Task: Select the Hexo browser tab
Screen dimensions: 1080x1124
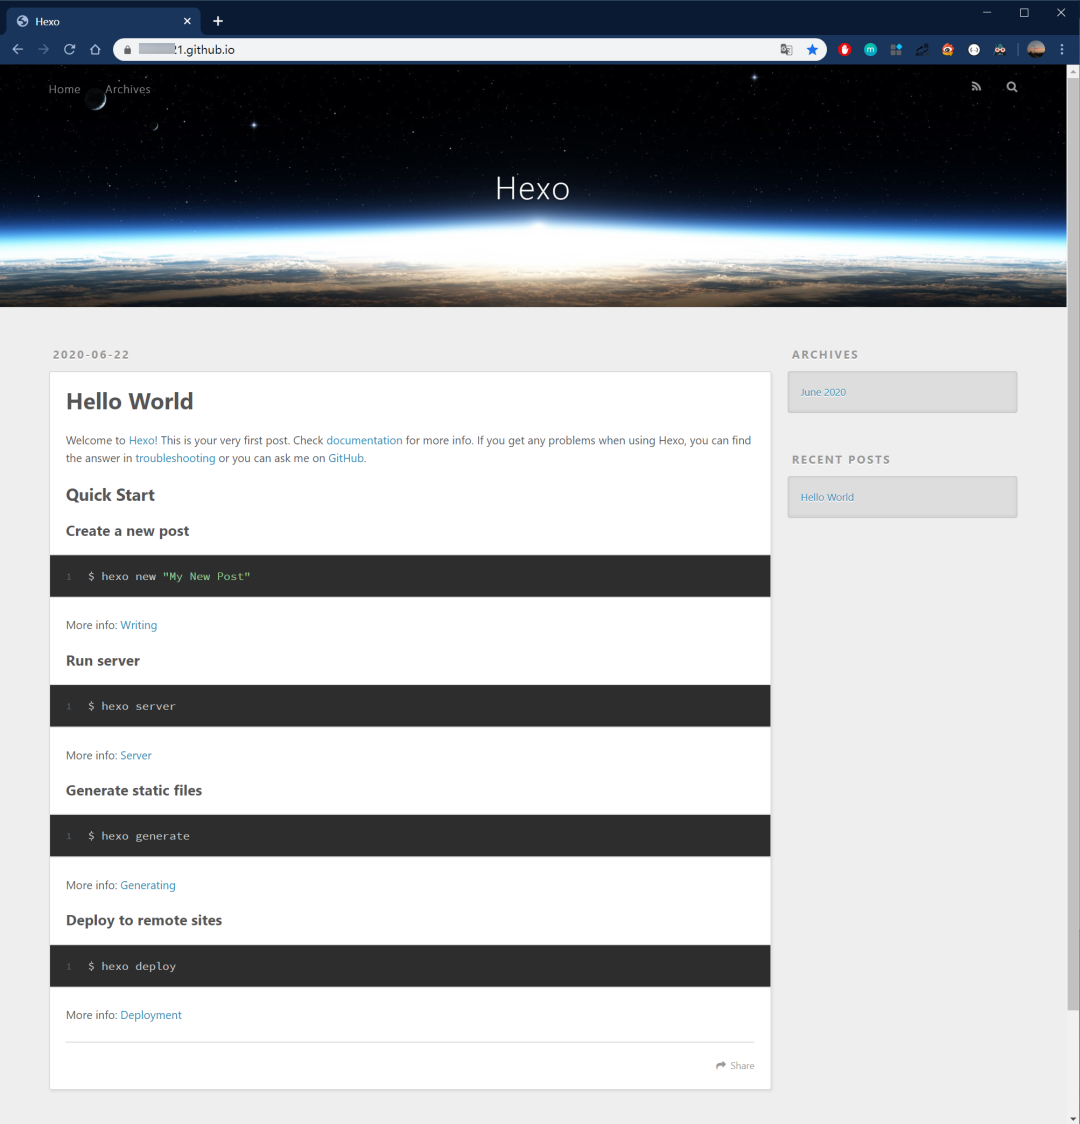Action: (104, 21)
